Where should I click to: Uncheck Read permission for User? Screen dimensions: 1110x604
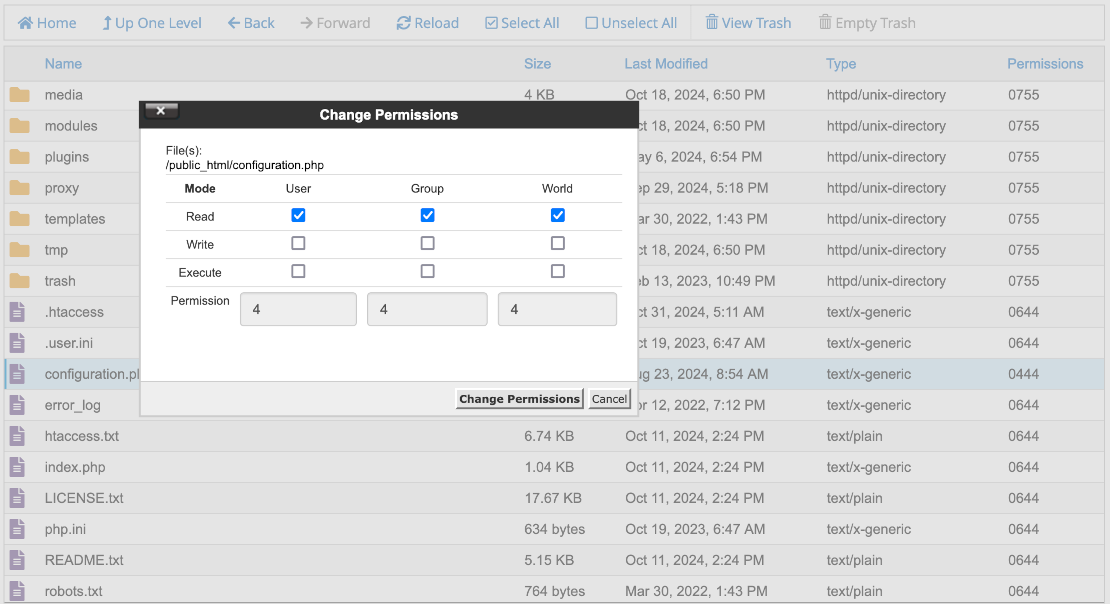(x=297, y=214)
